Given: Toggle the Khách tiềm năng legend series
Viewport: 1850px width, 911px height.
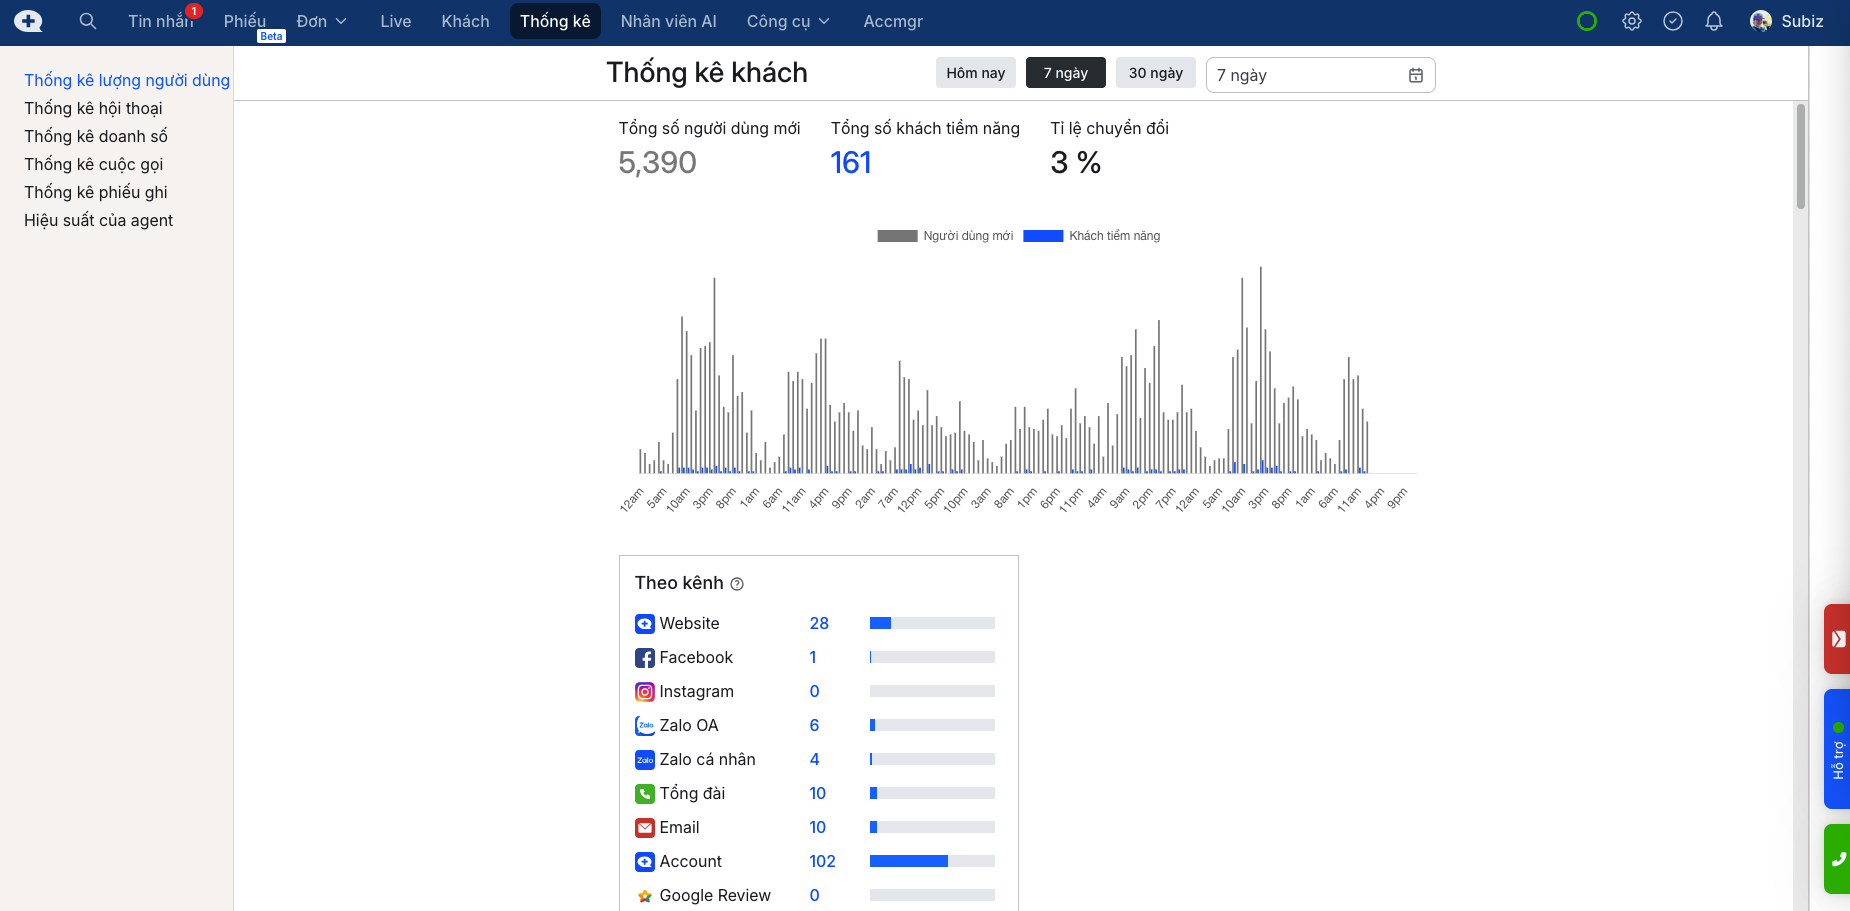Looking at the screenshot, I should coord(1092,236).
